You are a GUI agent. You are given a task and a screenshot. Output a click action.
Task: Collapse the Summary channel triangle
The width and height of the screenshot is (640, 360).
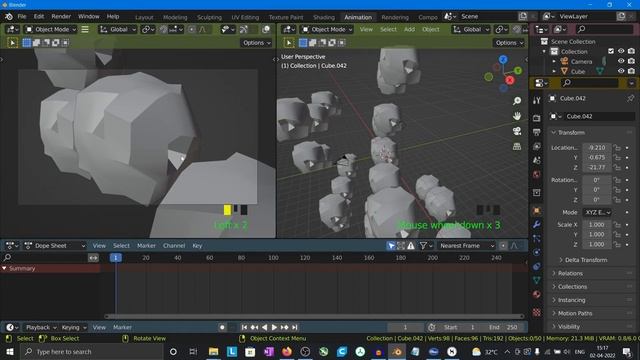point(4,268)
